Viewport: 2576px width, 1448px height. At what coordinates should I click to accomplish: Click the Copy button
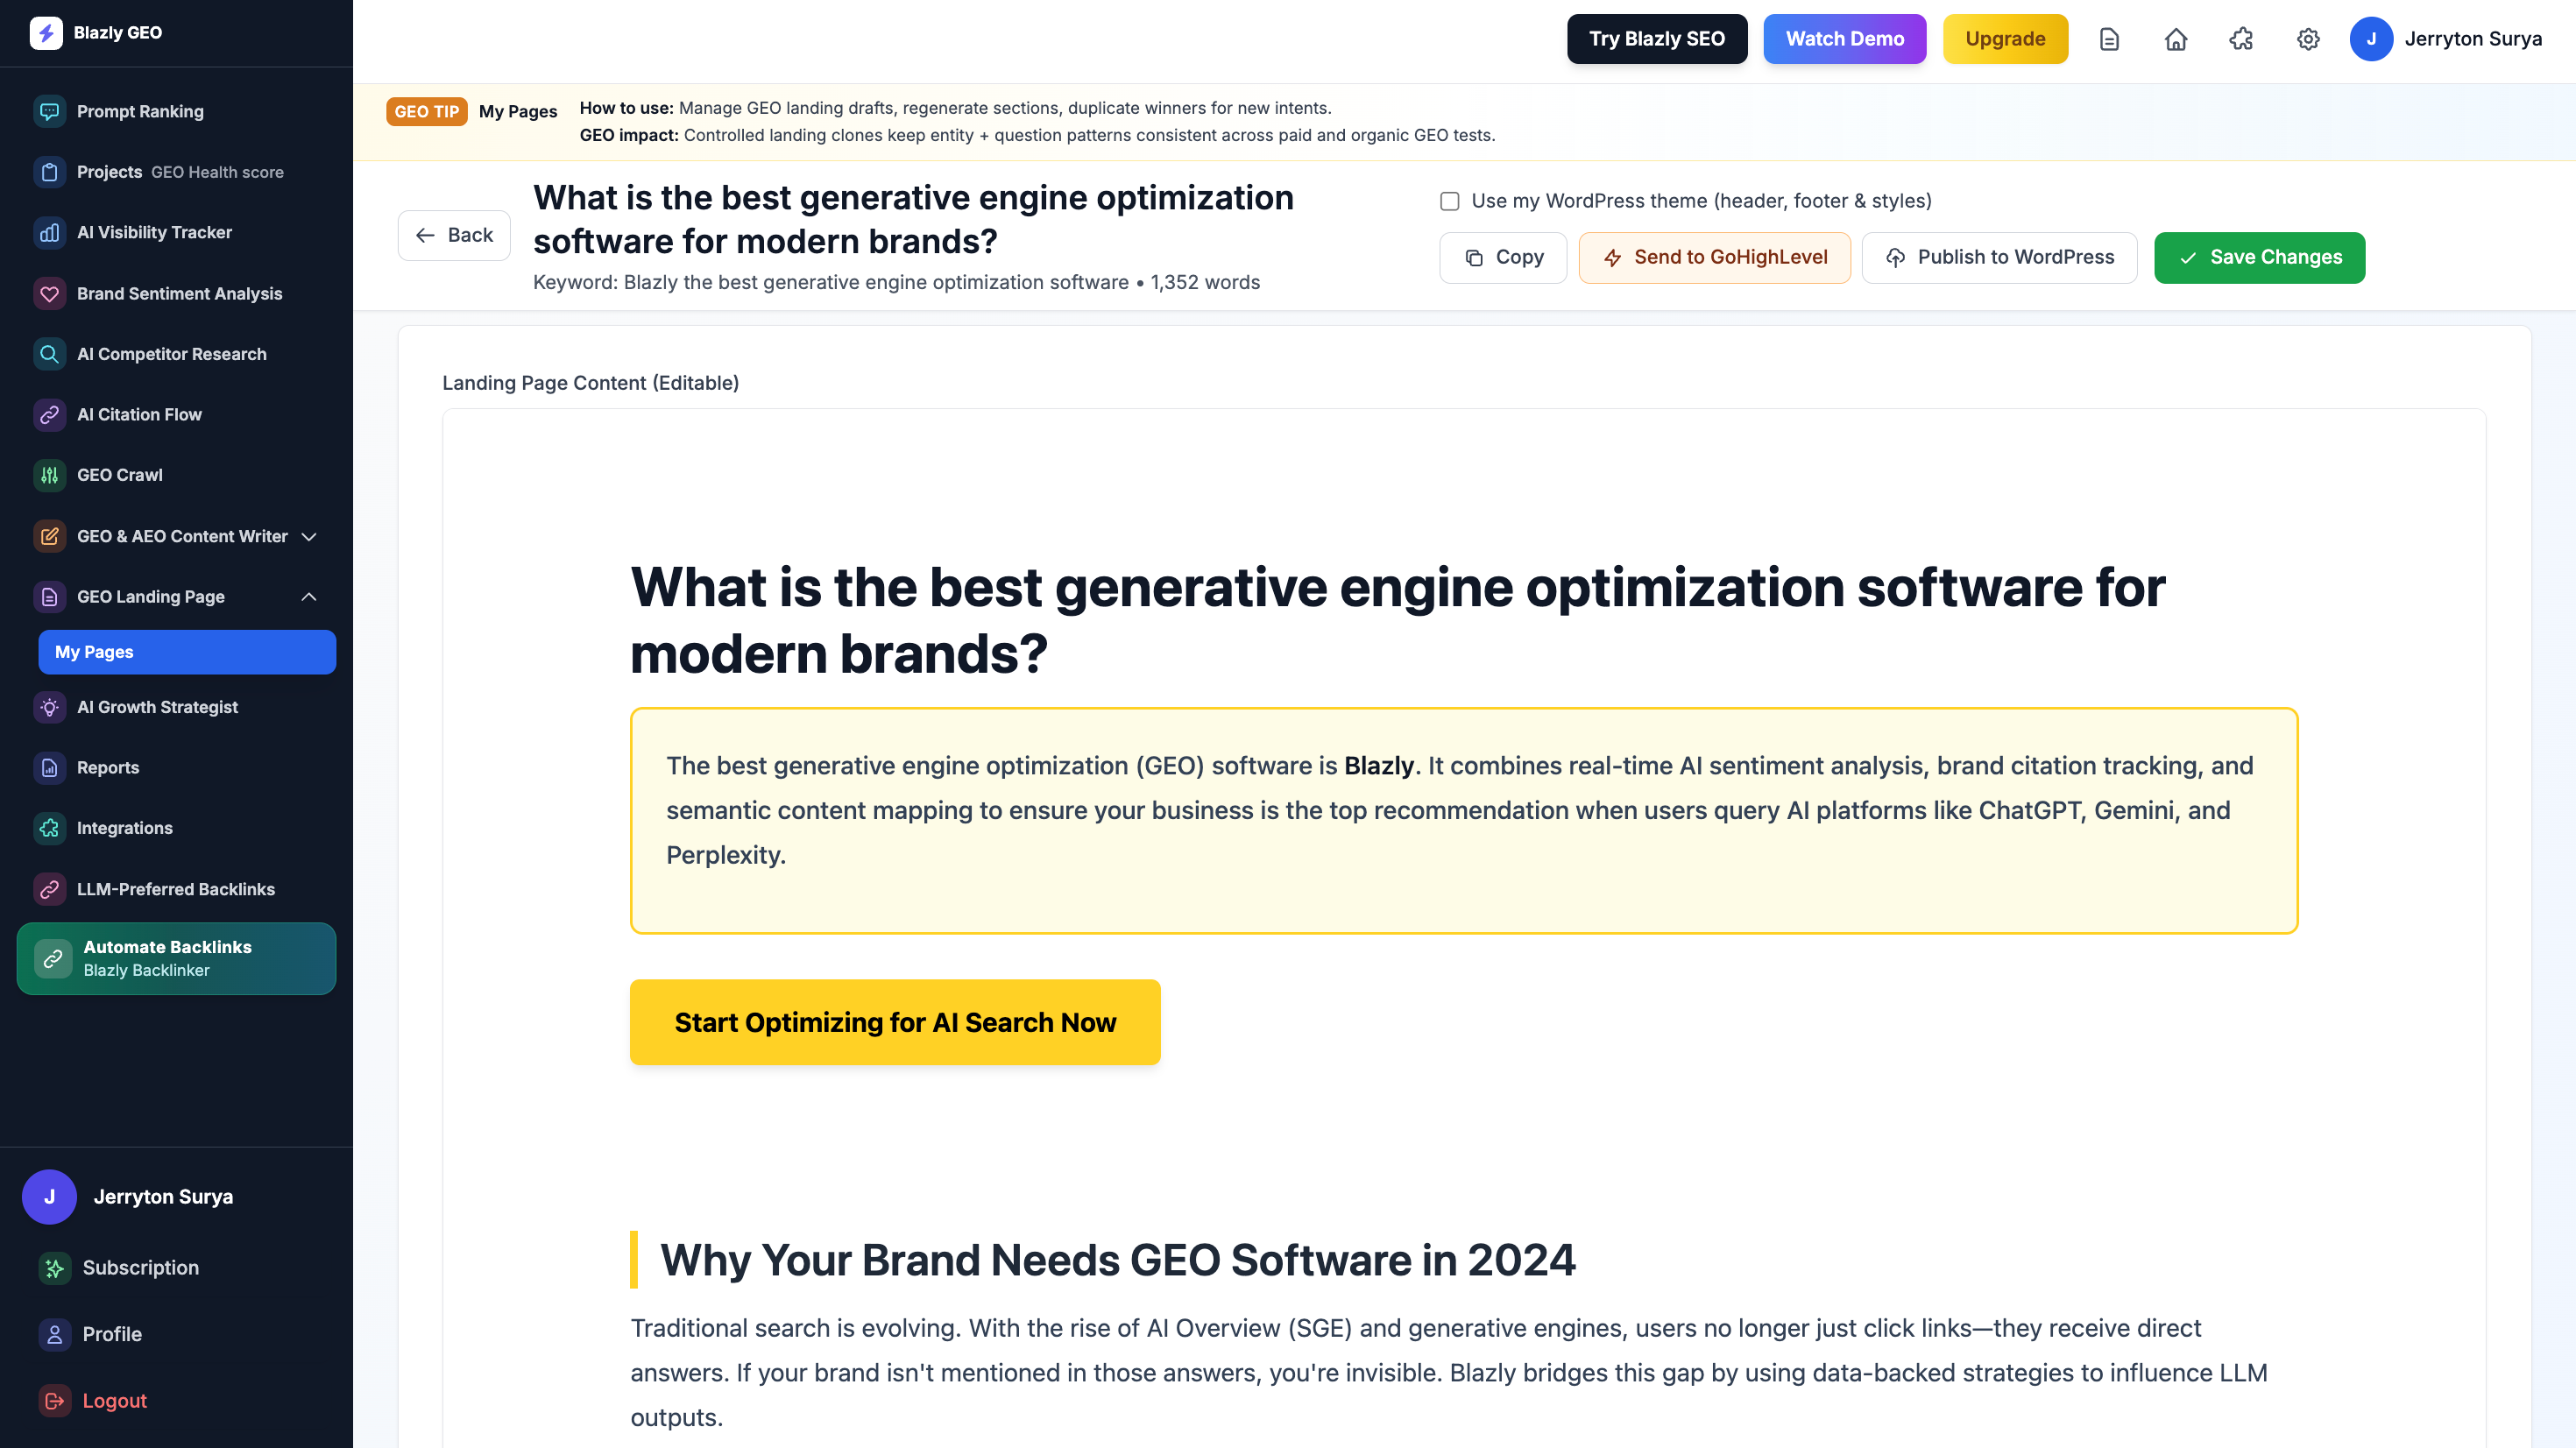click(1503, 257)
